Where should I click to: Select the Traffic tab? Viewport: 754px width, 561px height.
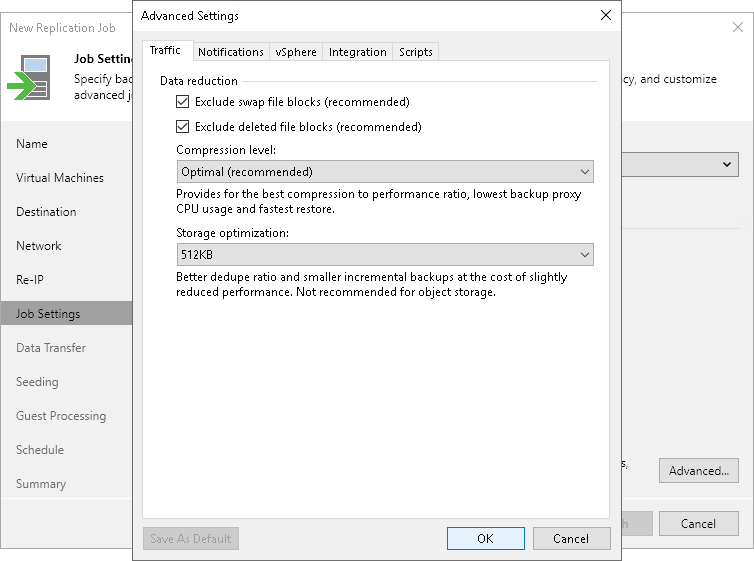(165, 51)
